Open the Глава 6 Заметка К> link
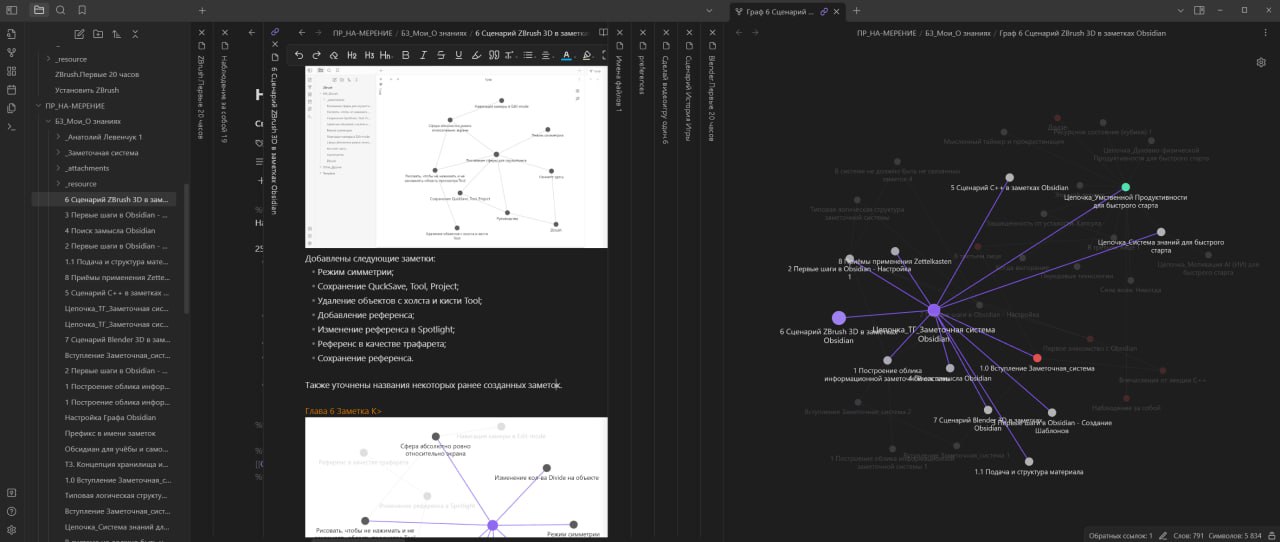The width and height of the screenshot is (1280, 542). [x=343, y=411]
